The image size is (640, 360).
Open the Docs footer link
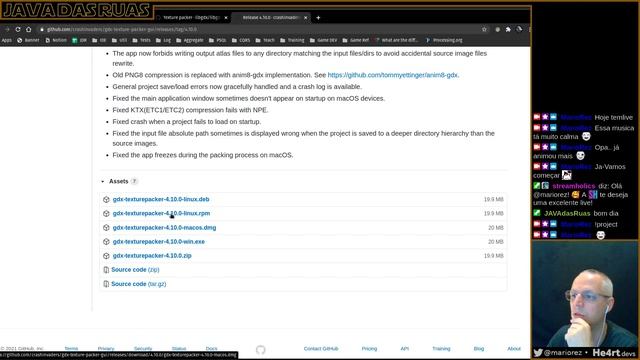tap(211, 349)
